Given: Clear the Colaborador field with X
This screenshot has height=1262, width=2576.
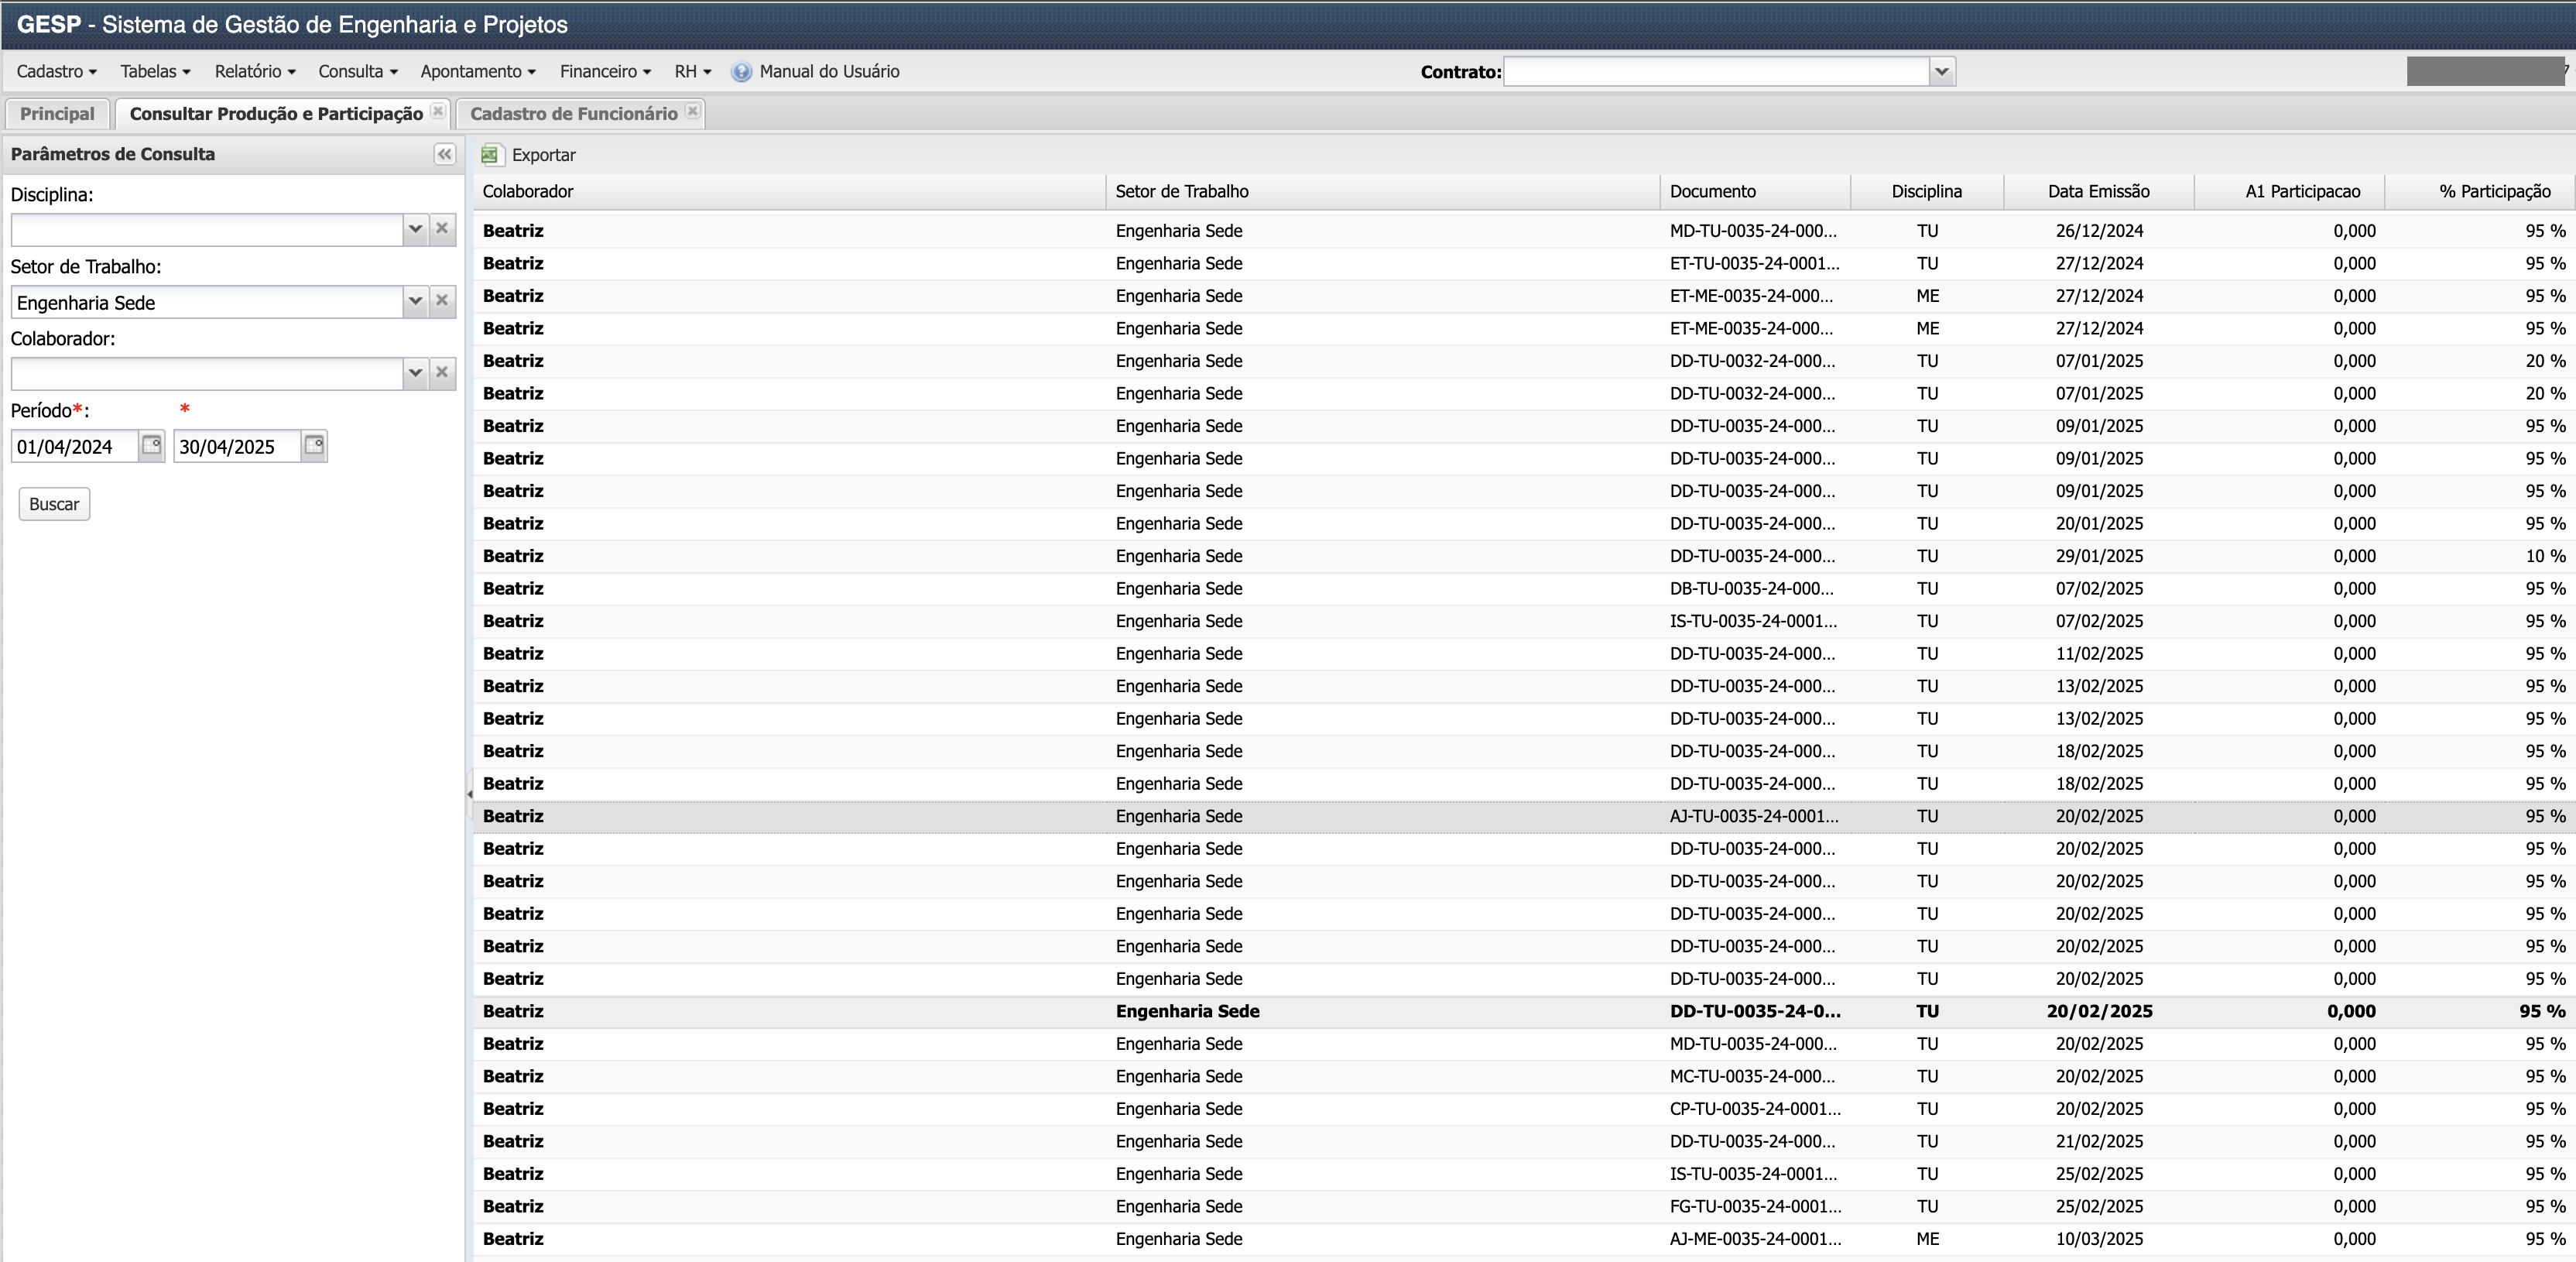Looking at the screenshot, I should [x=442, y=373].
